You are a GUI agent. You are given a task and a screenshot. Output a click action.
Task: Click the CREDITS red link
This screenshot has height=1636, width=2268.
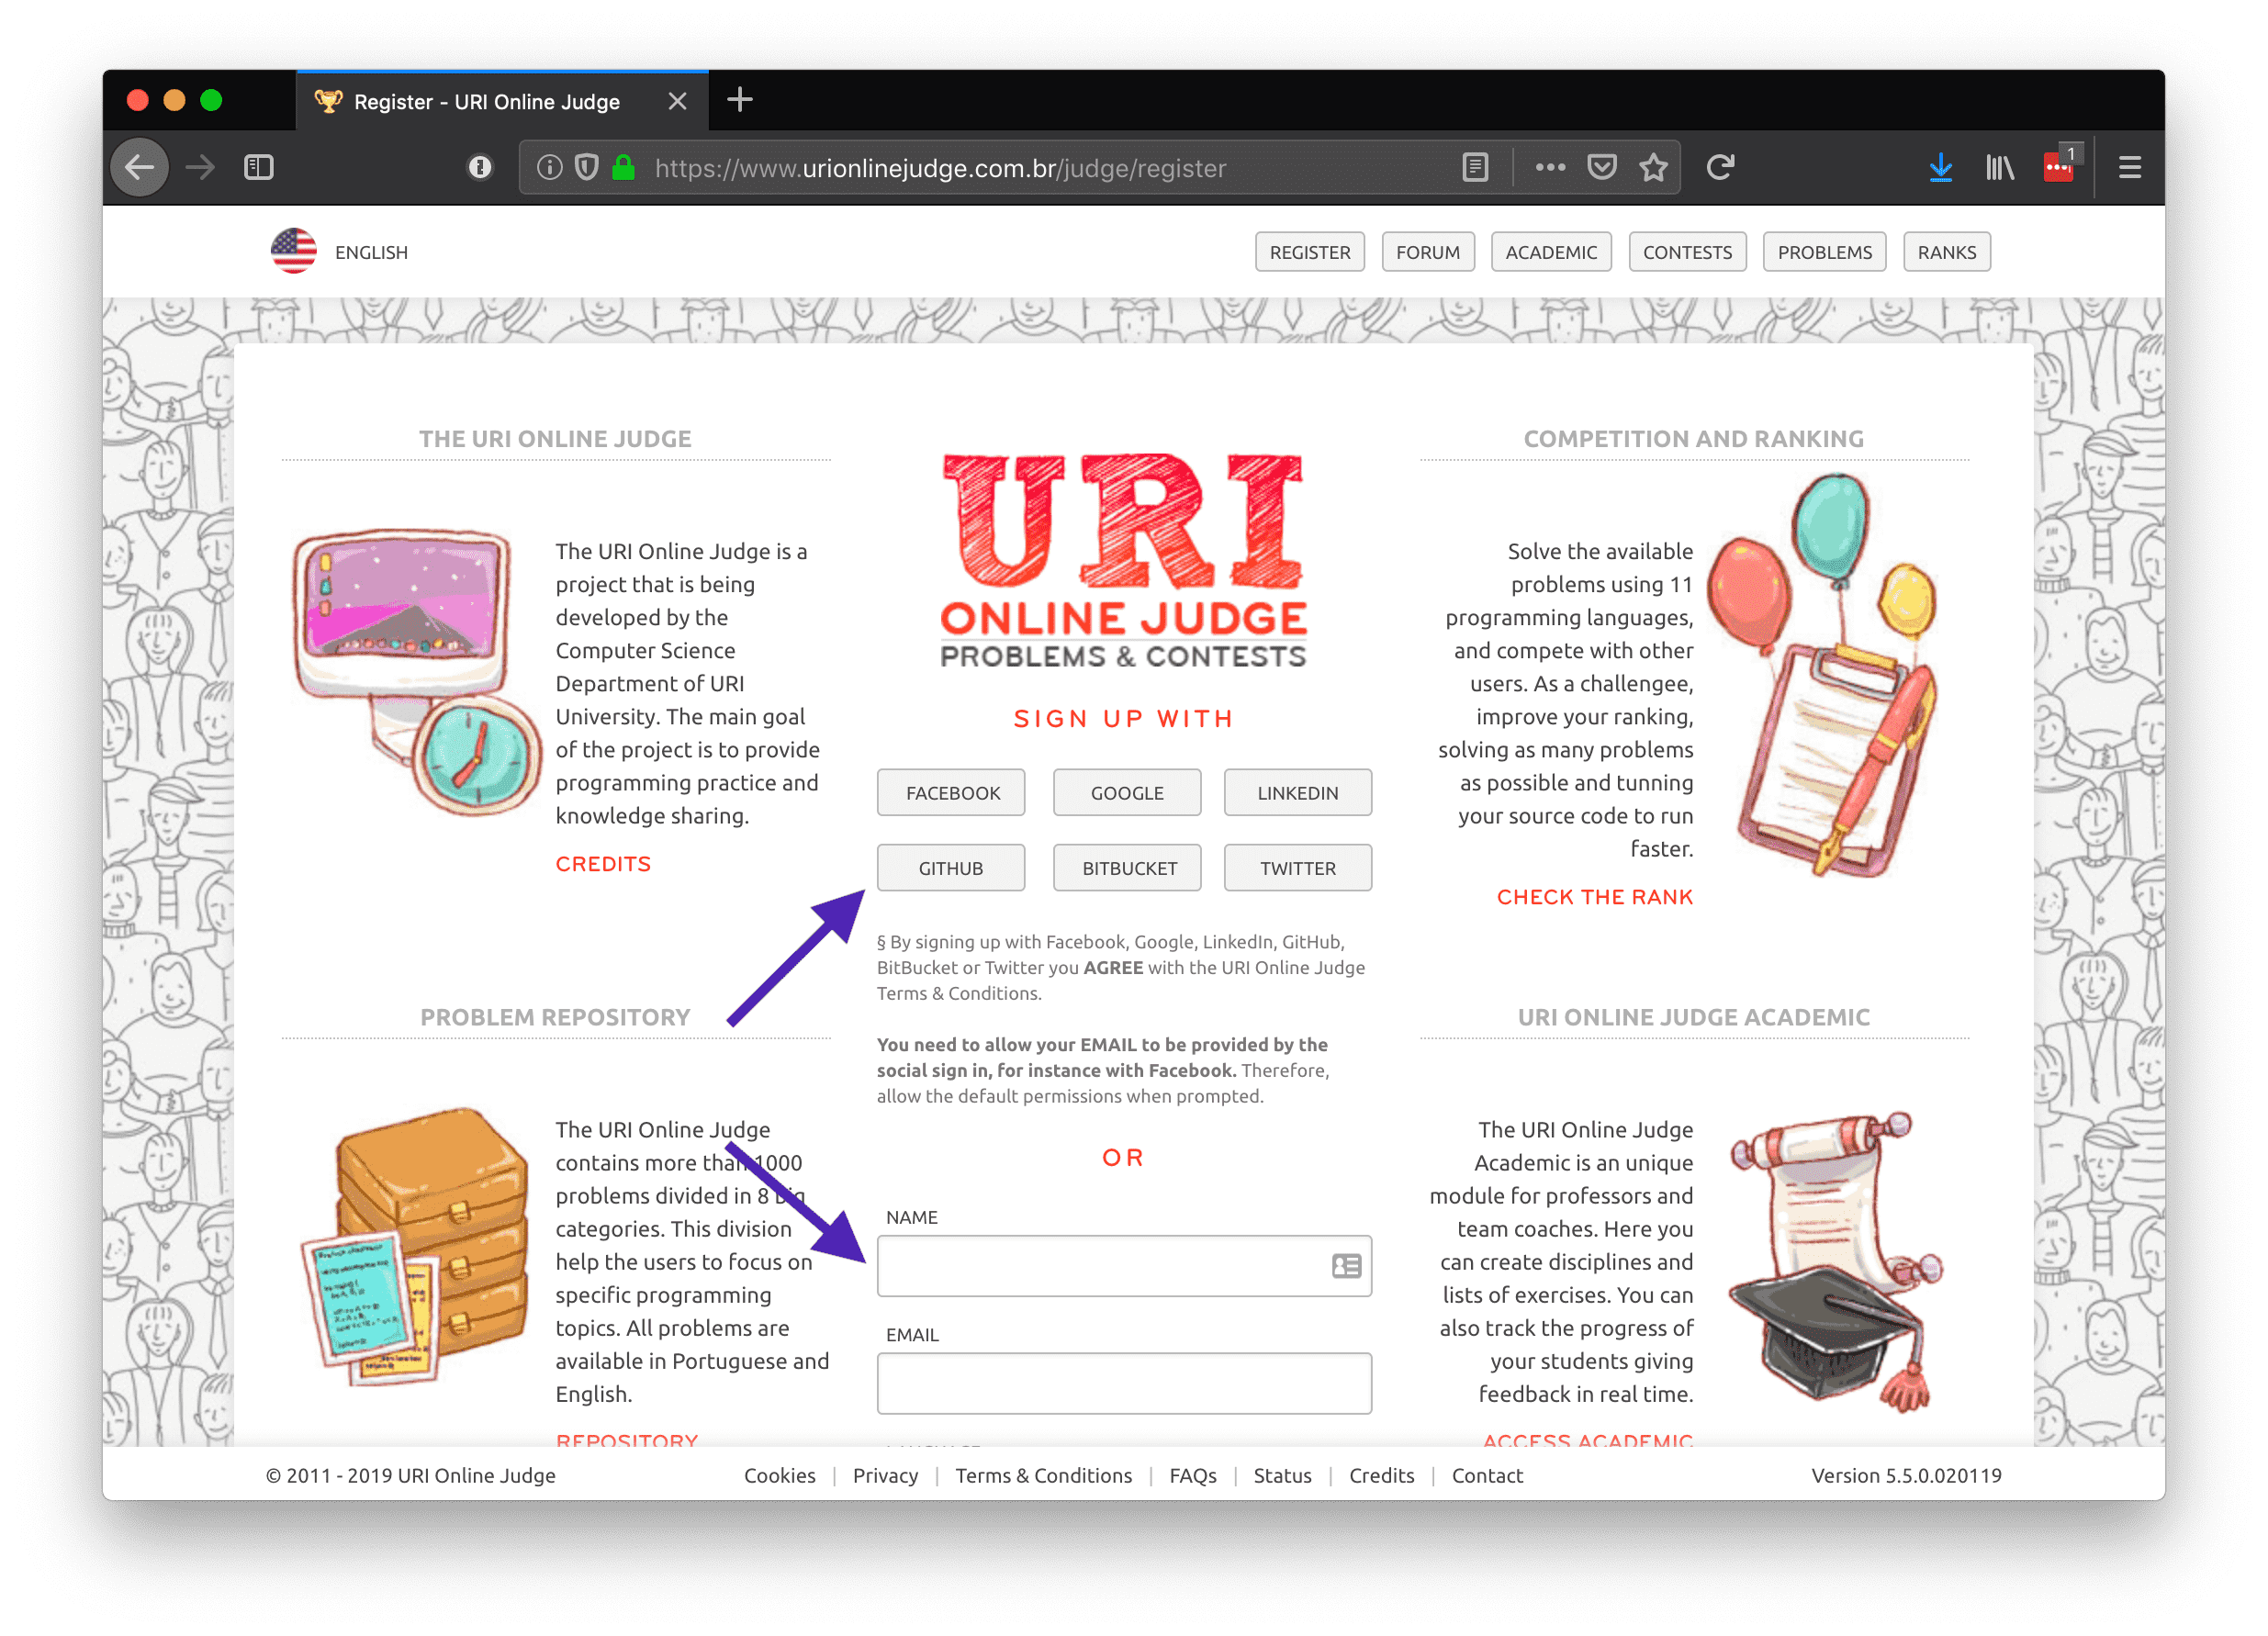tap(603, 863)
